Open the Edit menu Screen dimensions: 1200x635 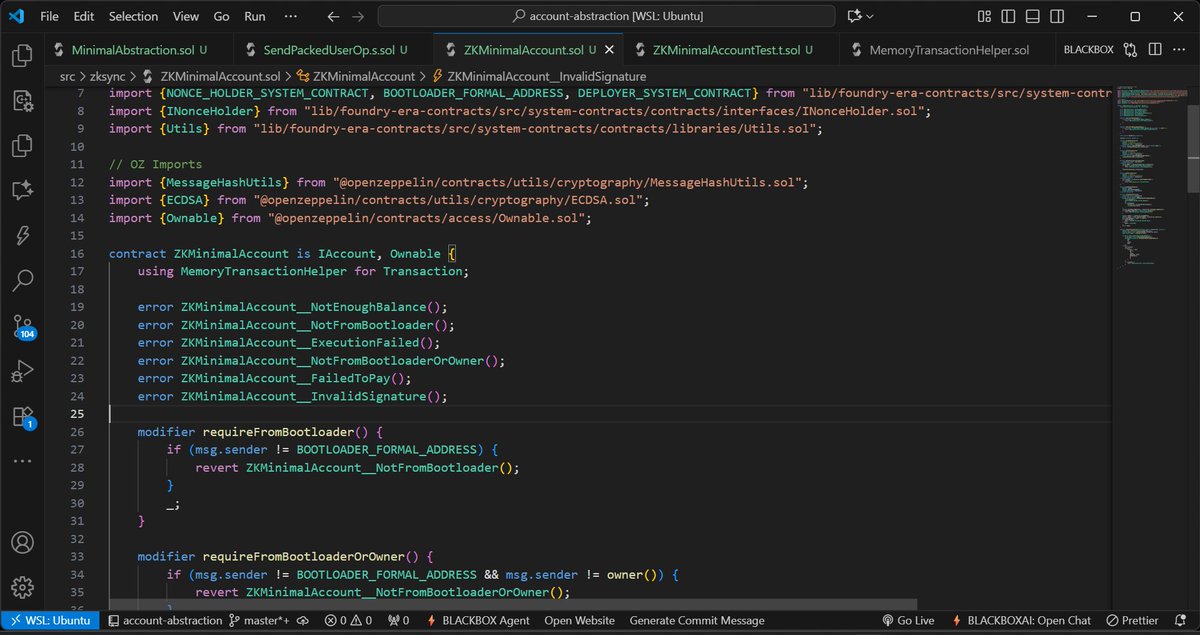point(84,16)
